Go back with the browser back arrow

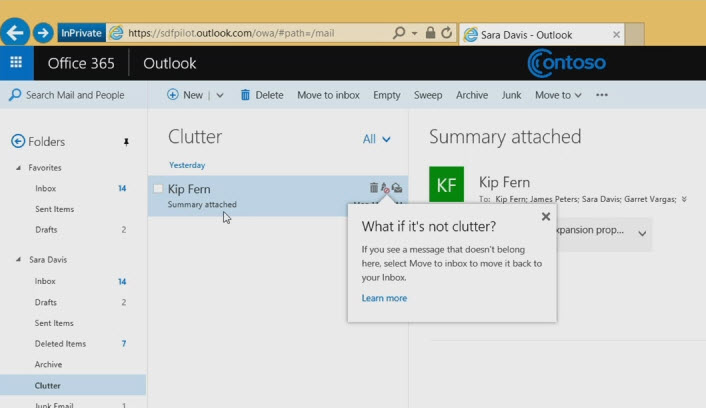point(15,32)
